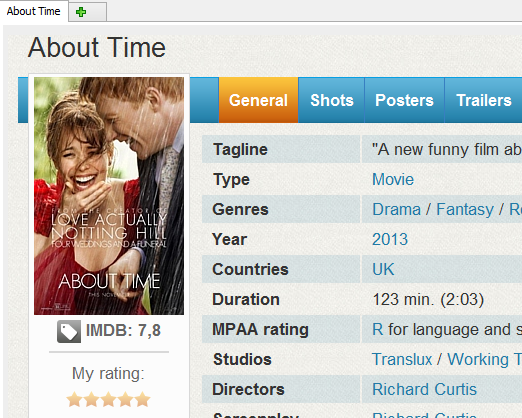Click the IMDB: 7,8 rating text
The width and height of the screenshot is (522, 418).
click(123, 331)
